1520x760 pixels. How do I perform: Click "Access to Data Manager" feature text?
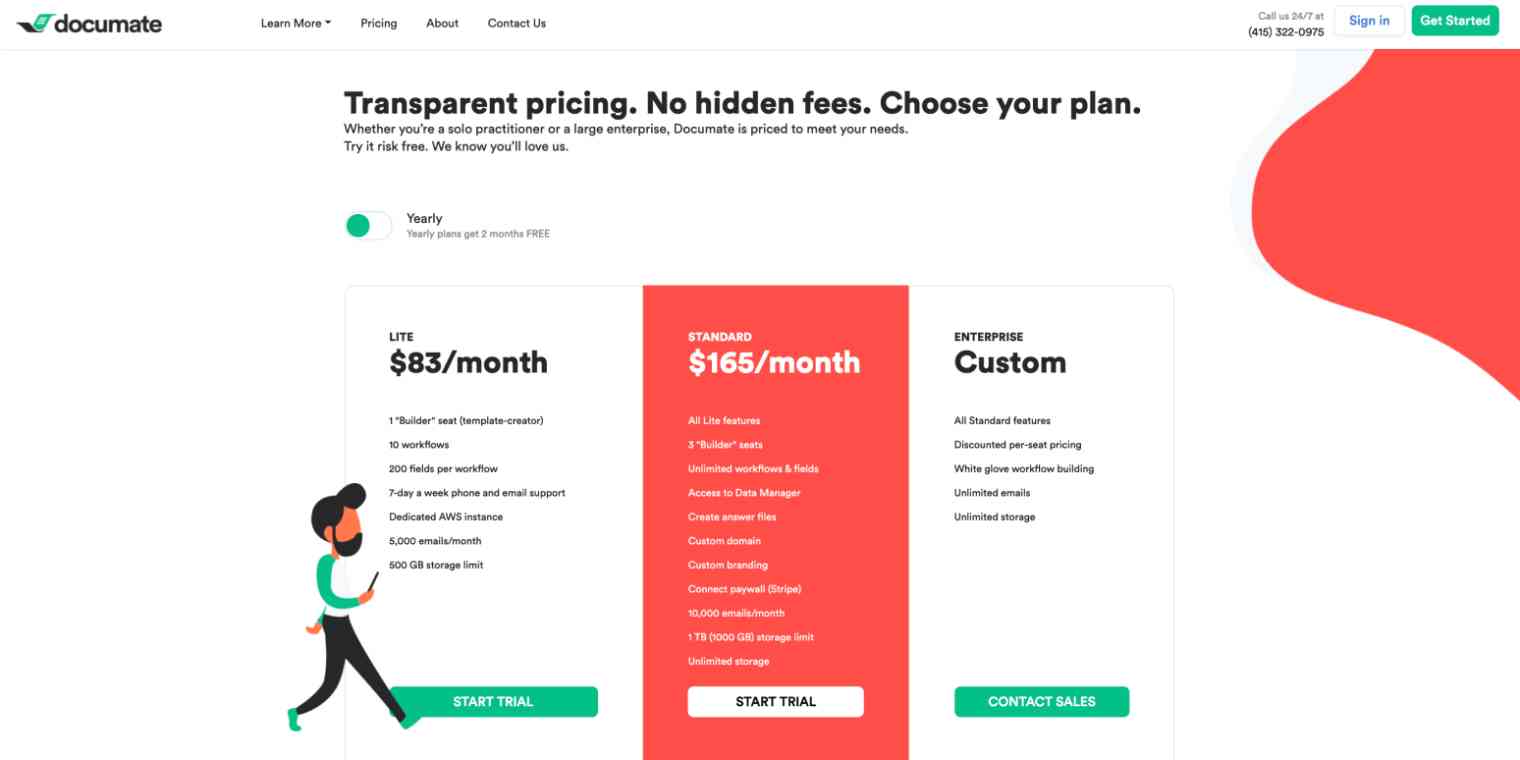click(x=743, y=493)
